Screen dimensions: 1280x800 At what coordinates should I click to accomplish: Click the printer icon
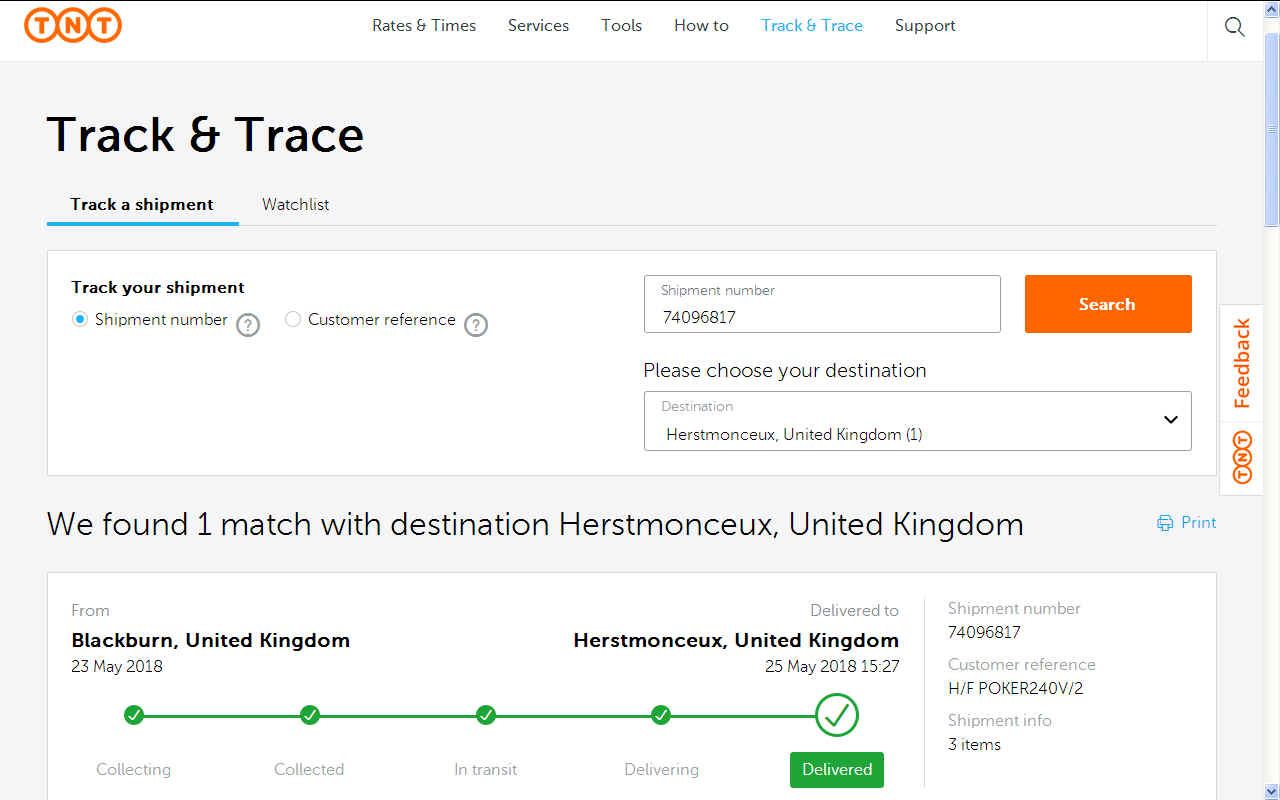tap(1165, 523)
